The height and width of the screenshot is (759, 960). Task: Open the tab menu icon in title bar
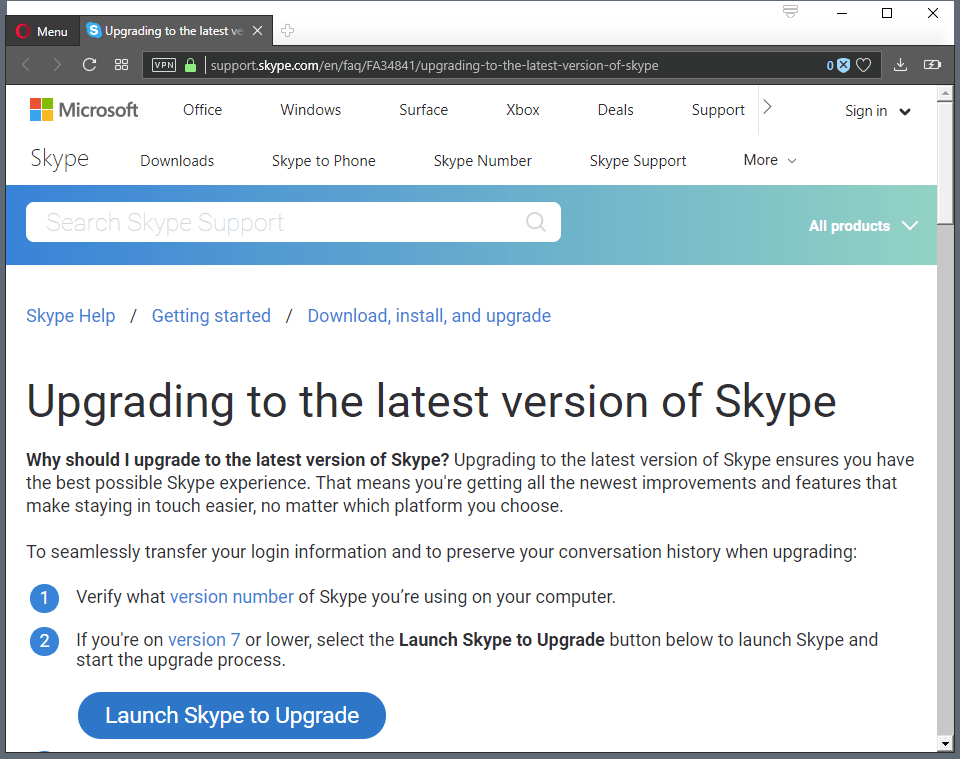(x=790, y=12)
